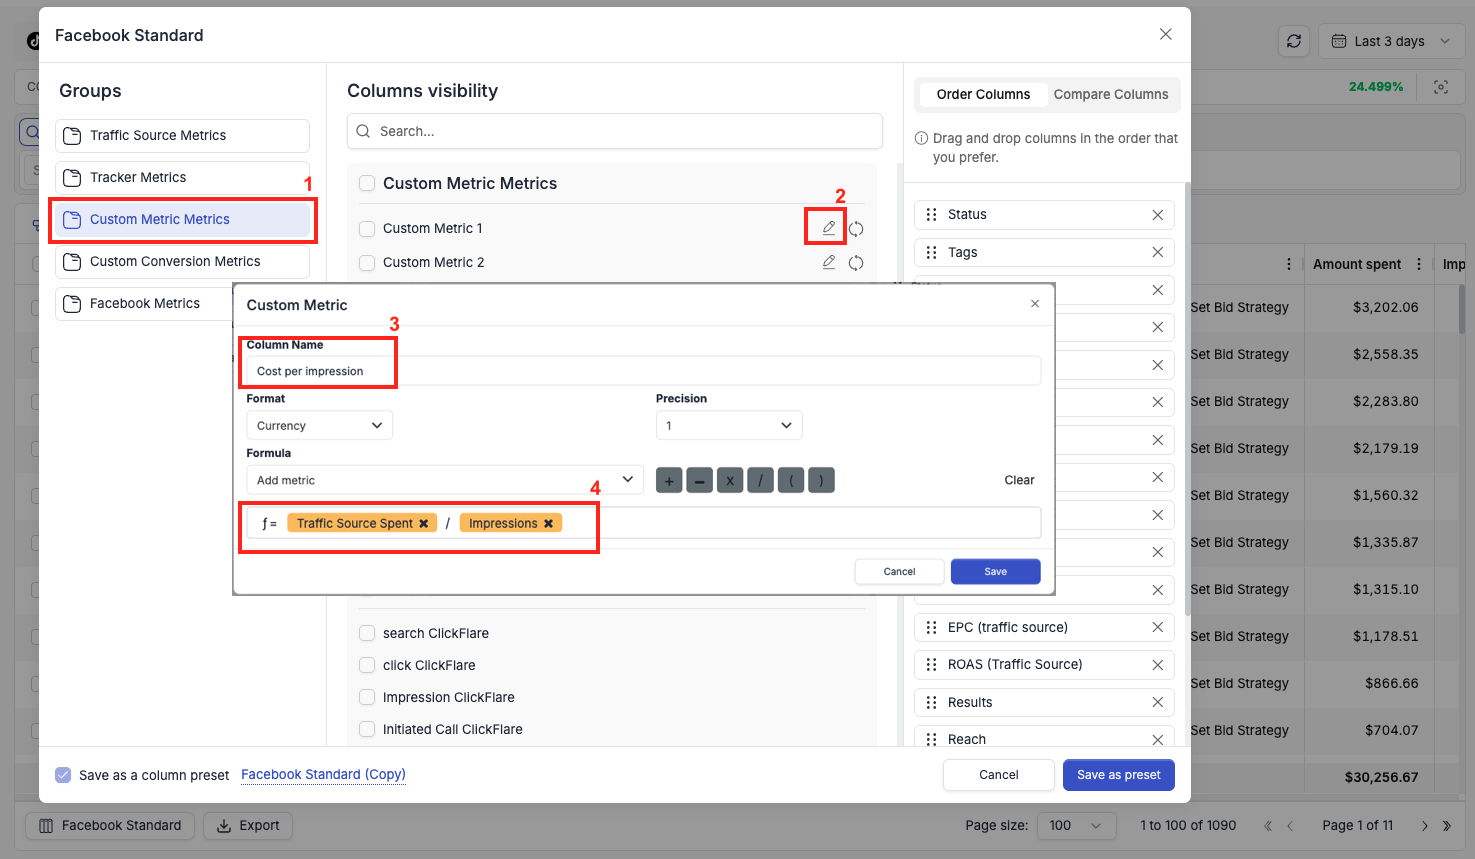Select Custom Metric Metrics group

182,220
